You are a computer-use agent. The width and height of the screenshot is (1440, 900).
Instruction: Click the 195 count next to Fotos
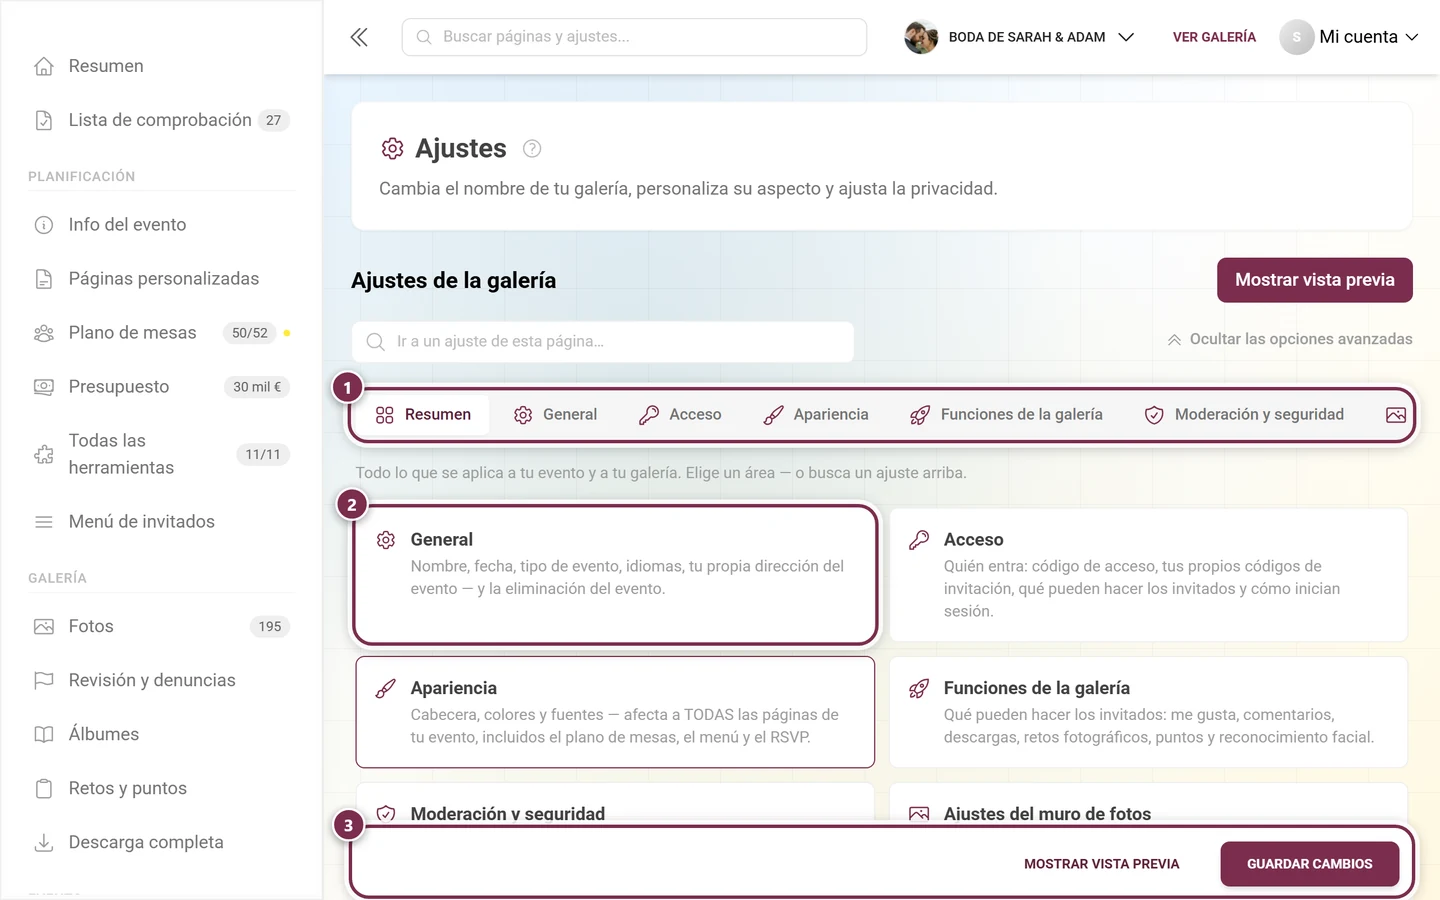(270, 627)
